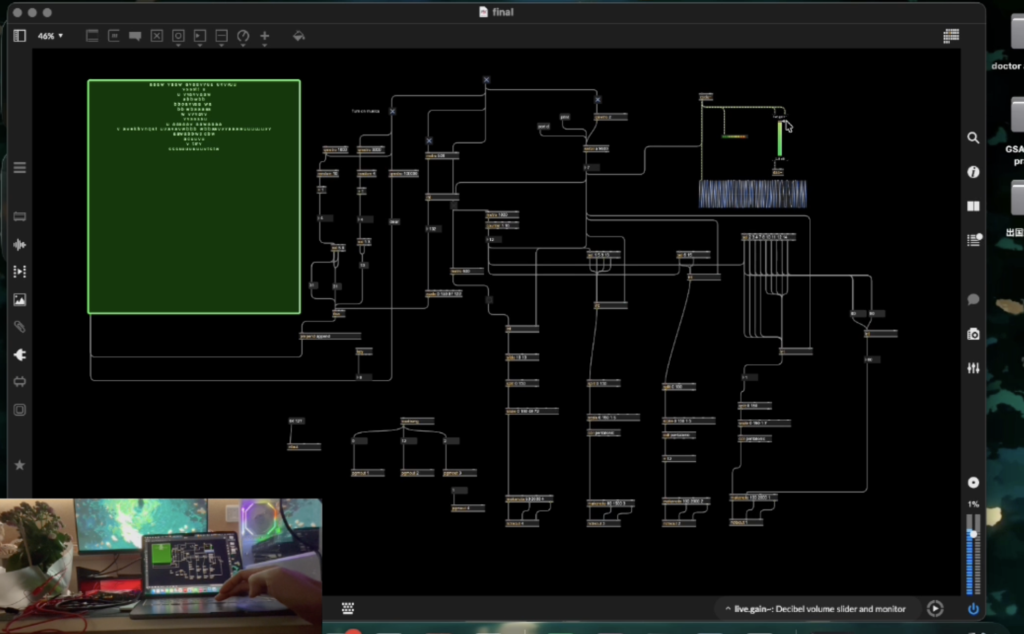The height and width of the screenshot is (634, 1024).
Task: Click the horizontal level meter in patch
Action: [735, 136]
